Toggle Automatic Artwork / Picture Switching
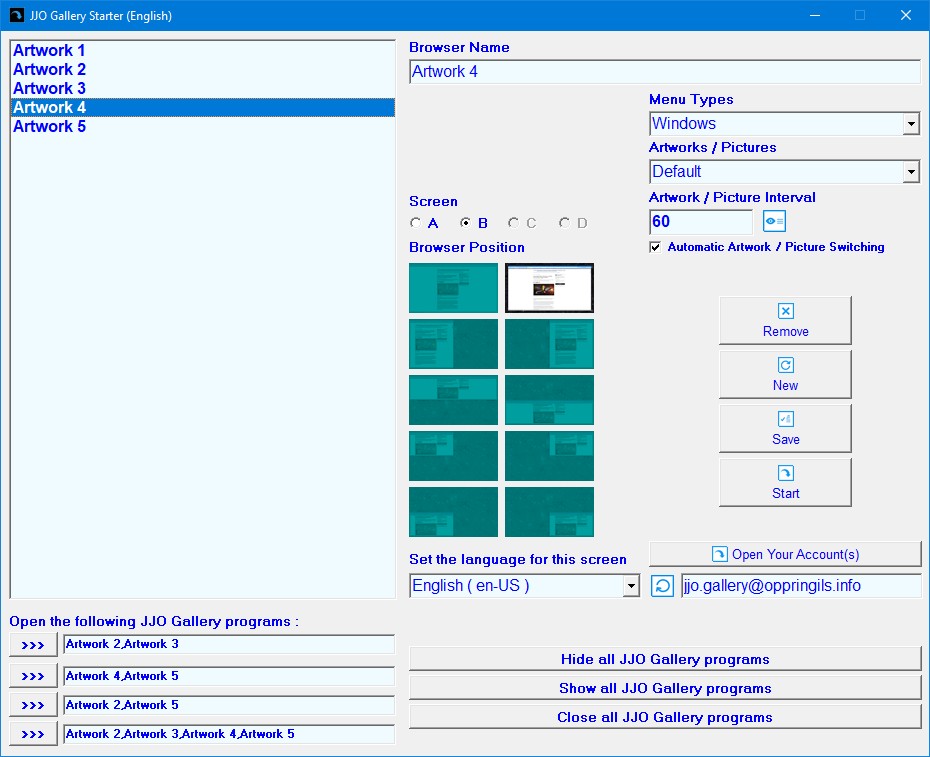This screenshot has width=930, height=757. click(x=656, y=247)
